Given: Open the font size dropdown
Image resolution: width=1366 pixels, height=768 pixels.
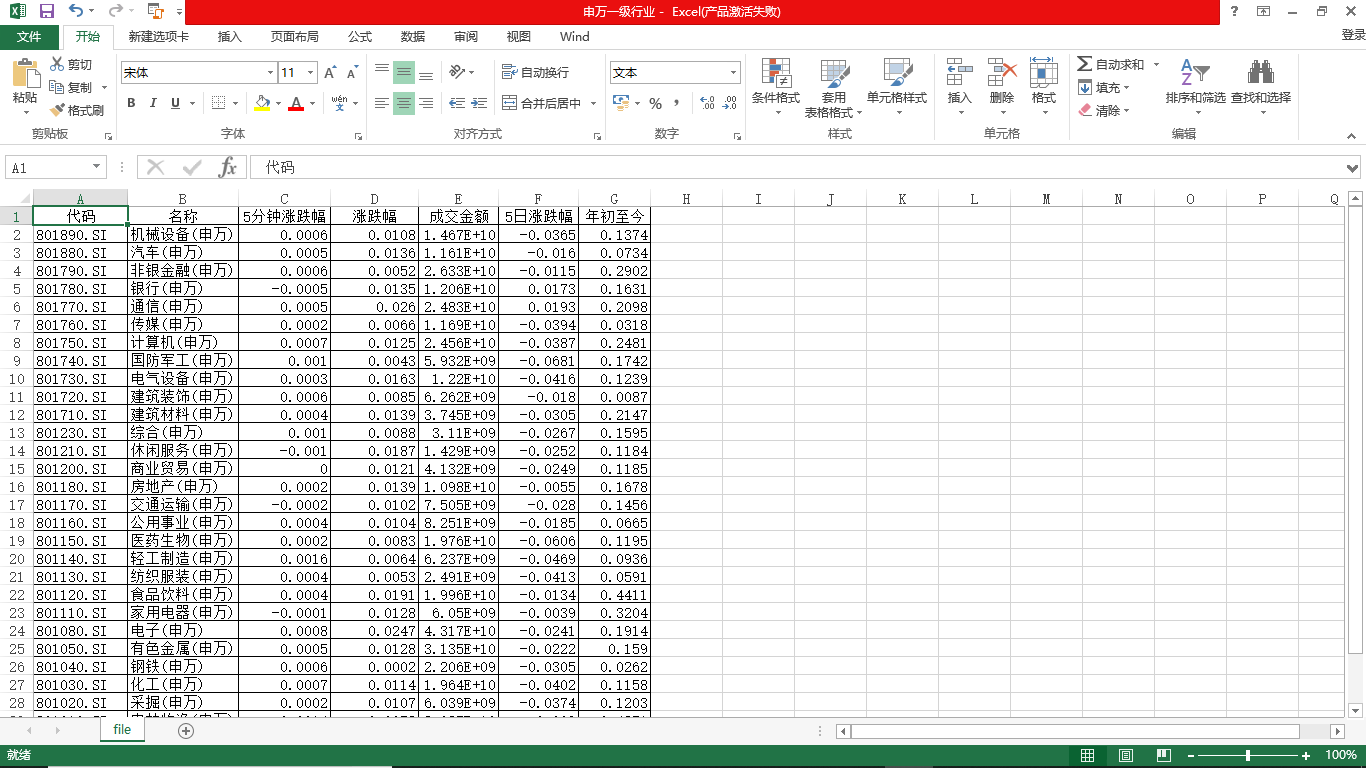Looking at the screenshot, I should 311,73.
